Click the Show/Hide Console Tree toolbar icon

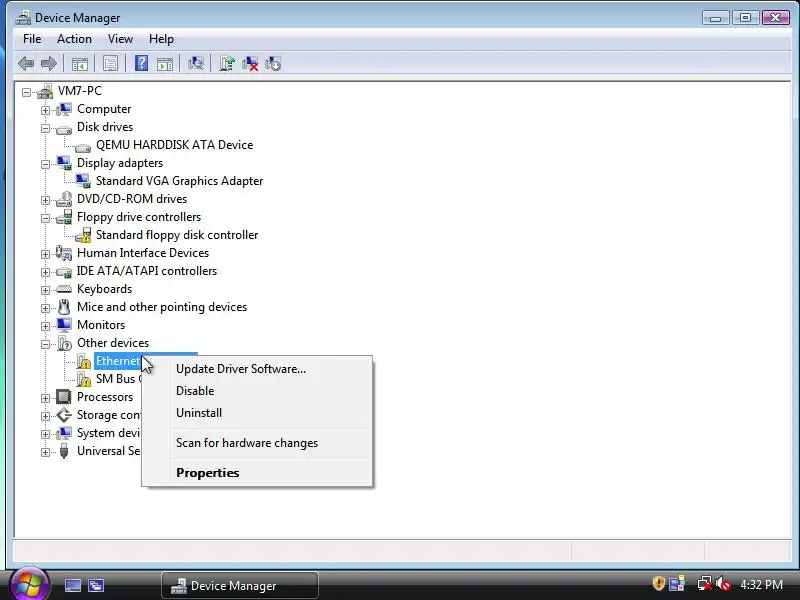[80, 64]
